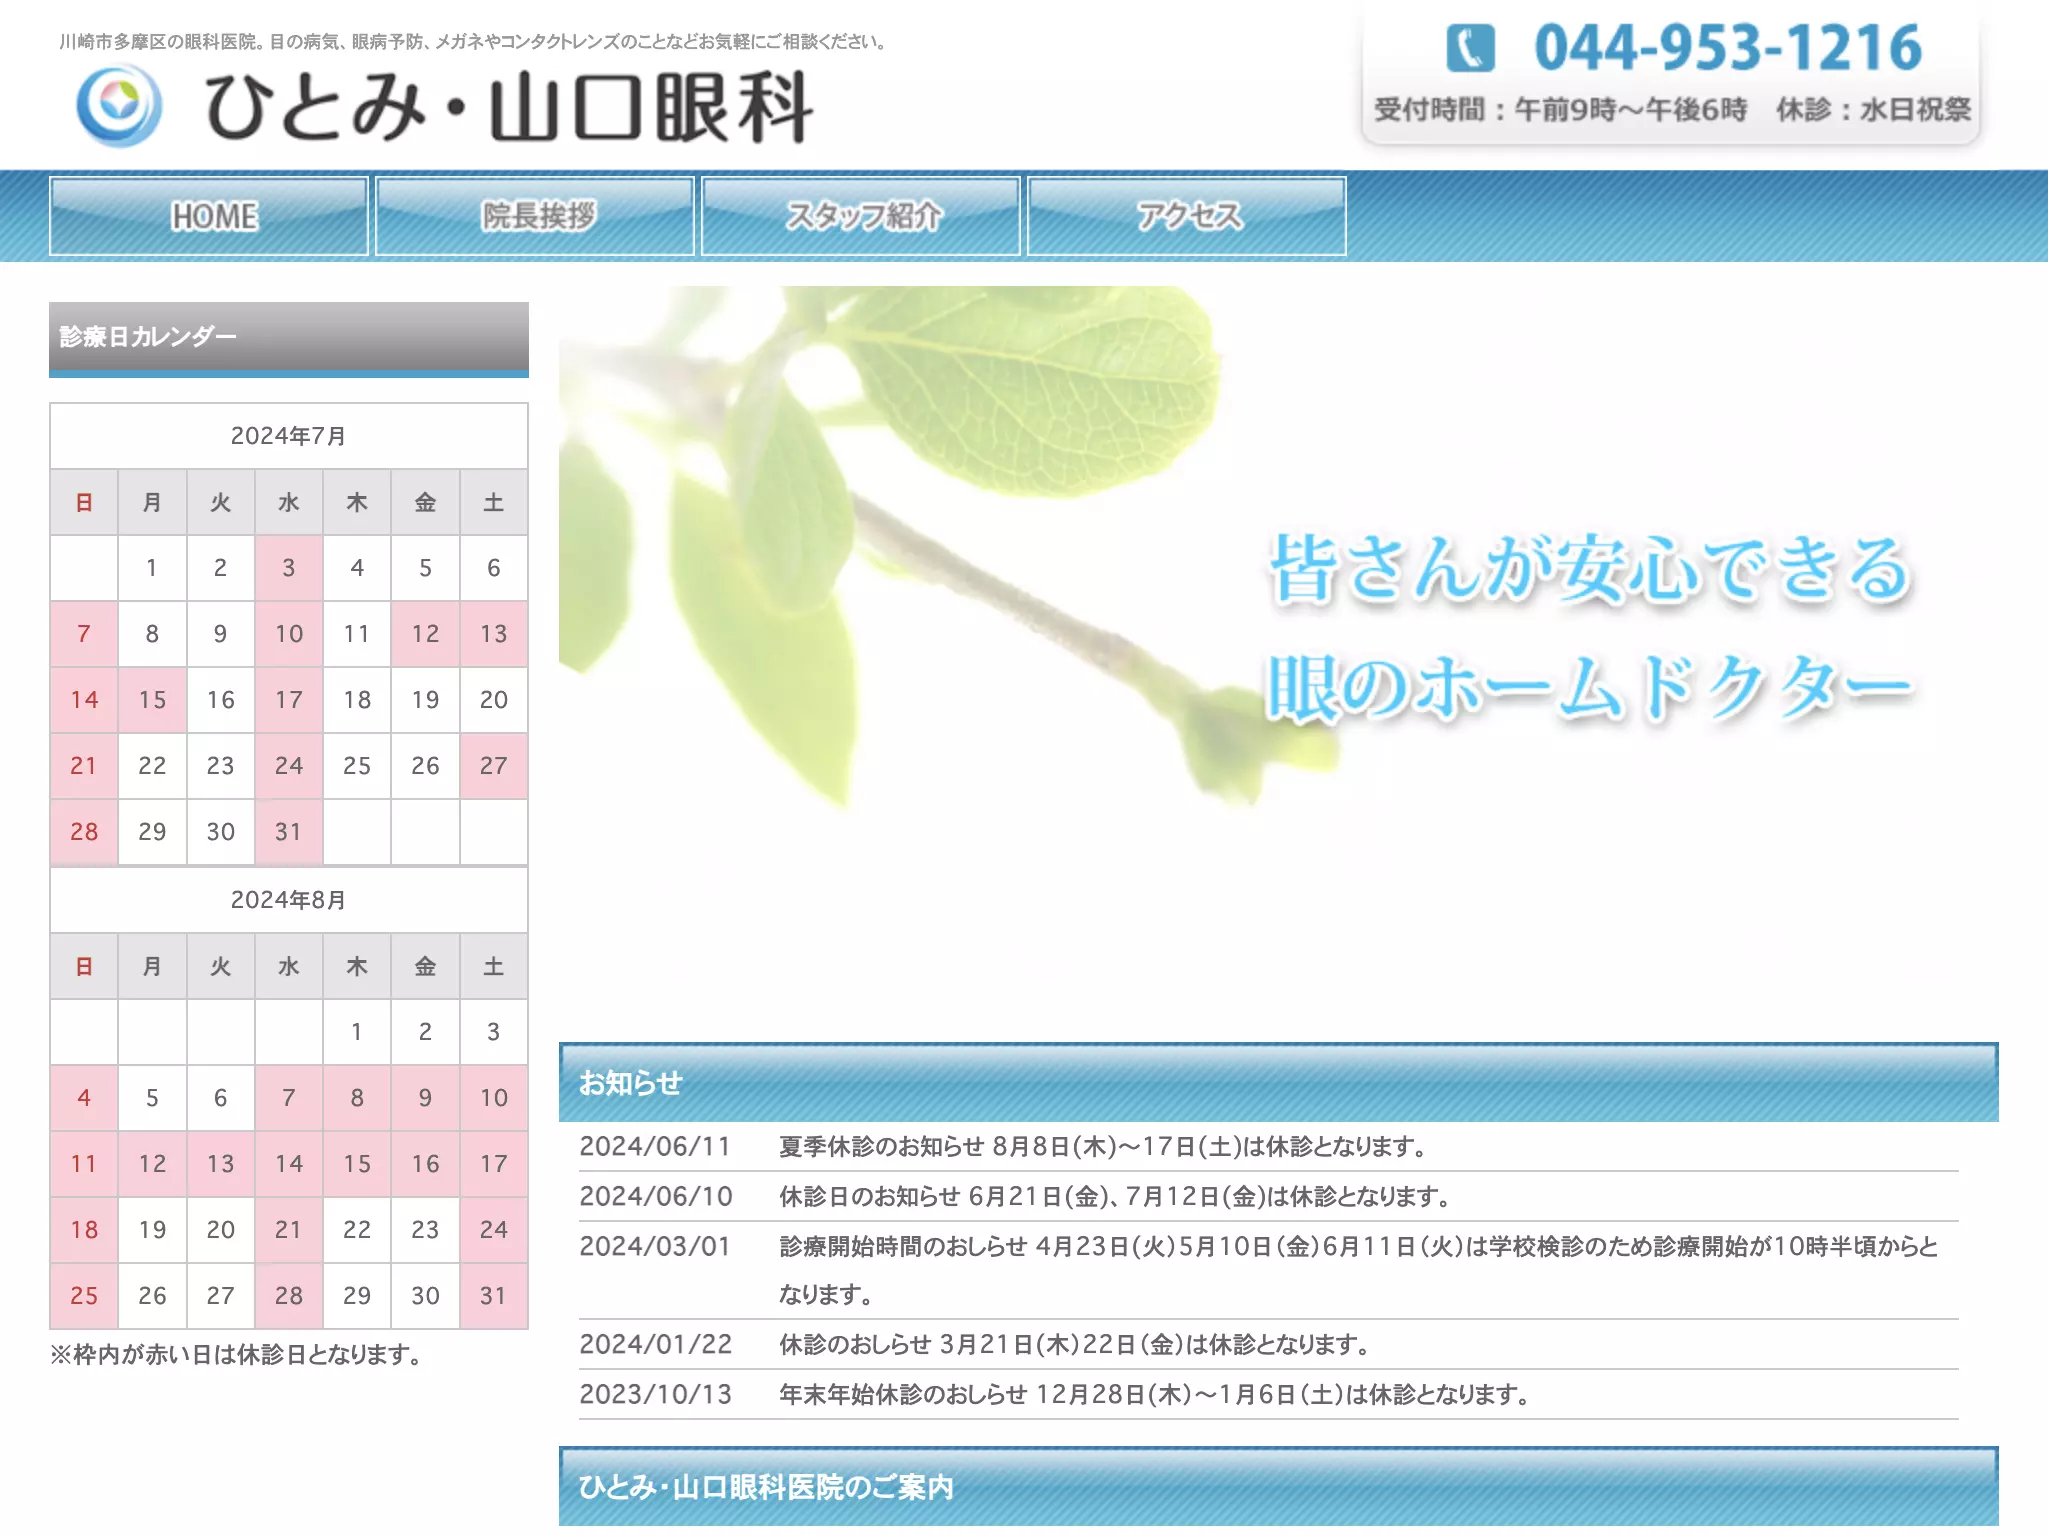Click the date 2024/06/11
Viewport: 2048px width, 1536px height.
656,1147
